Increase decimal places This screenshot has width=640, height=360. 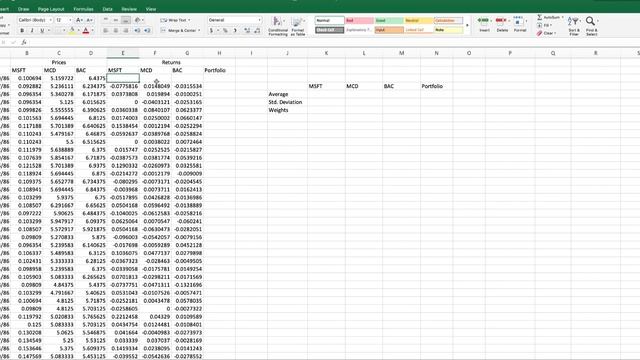click(247, 31)
